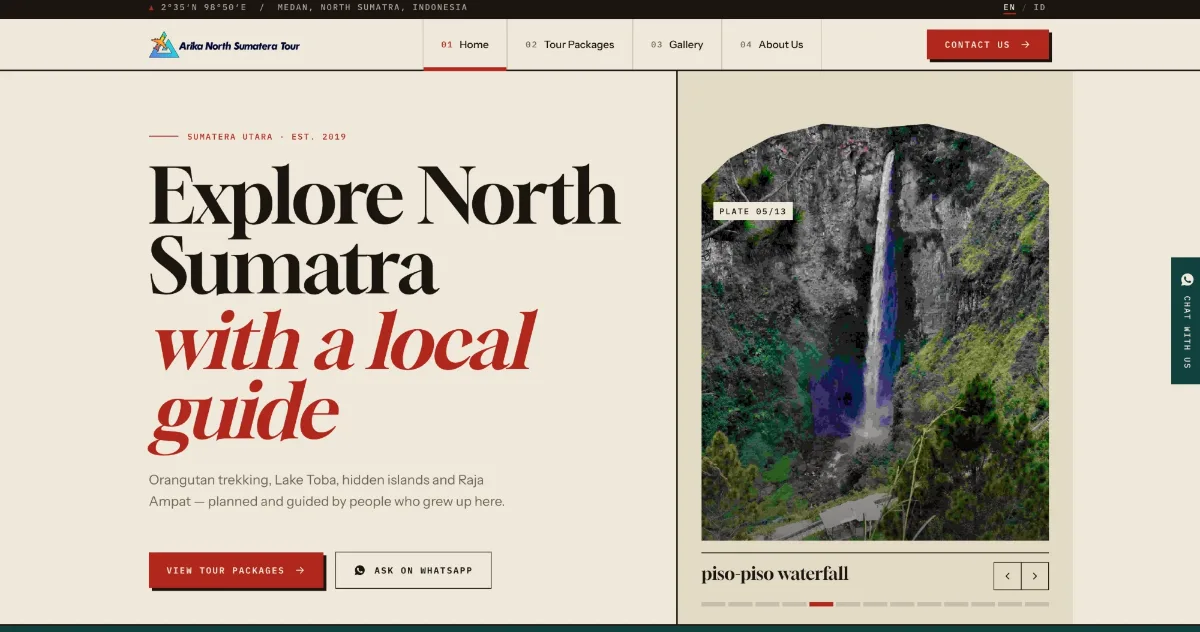This screenshot has width=1200, height=632.
Task: Click Ask on WhatsApp button
Action: tap(413, 570)
